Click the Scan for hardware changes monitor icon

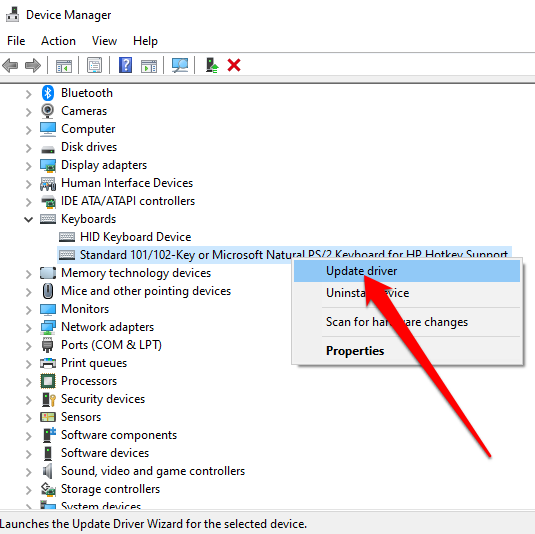click(x=180, y=65)
